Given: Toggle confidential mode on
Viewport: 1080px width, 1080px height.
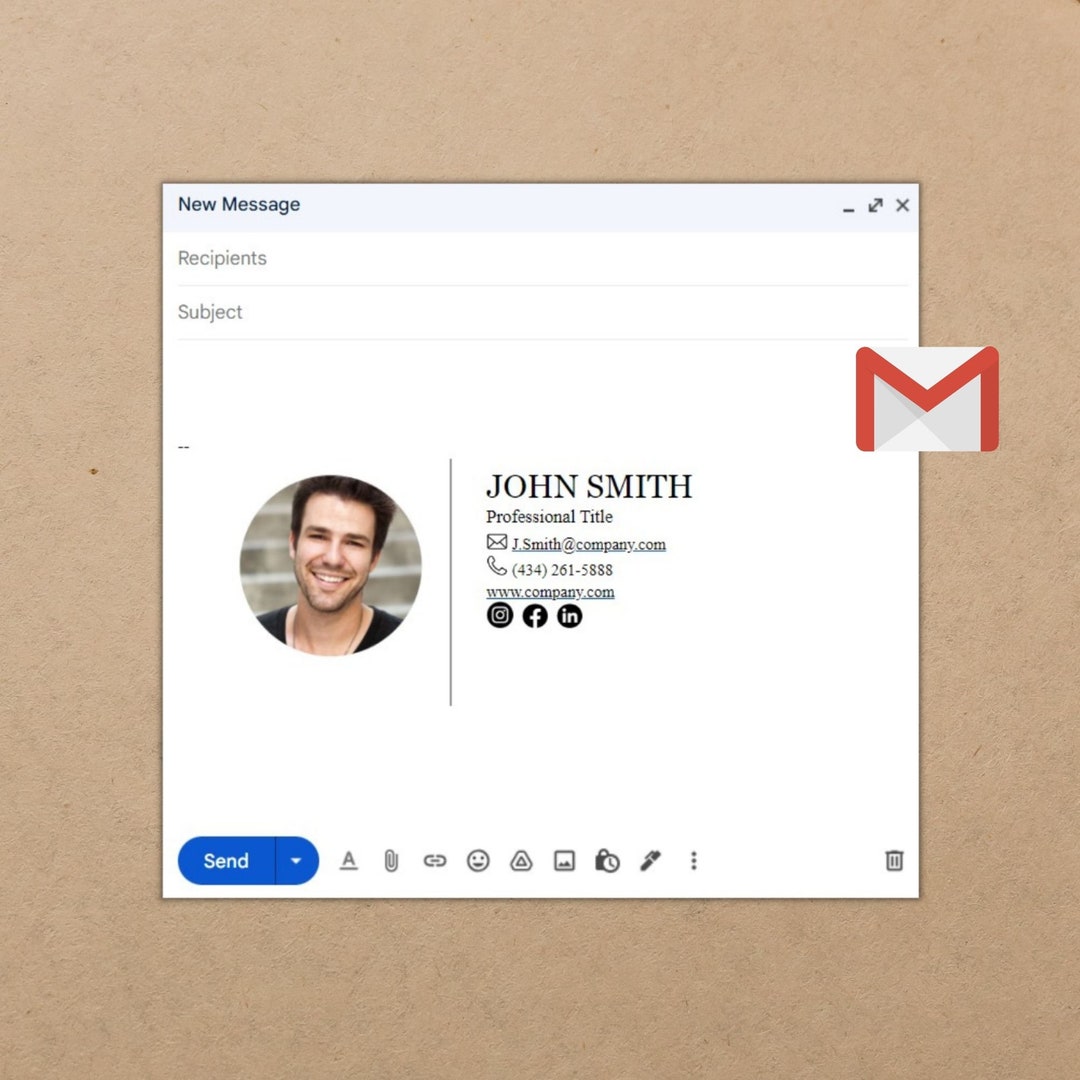Looking at the screenshot, I should tap(608, 861).
